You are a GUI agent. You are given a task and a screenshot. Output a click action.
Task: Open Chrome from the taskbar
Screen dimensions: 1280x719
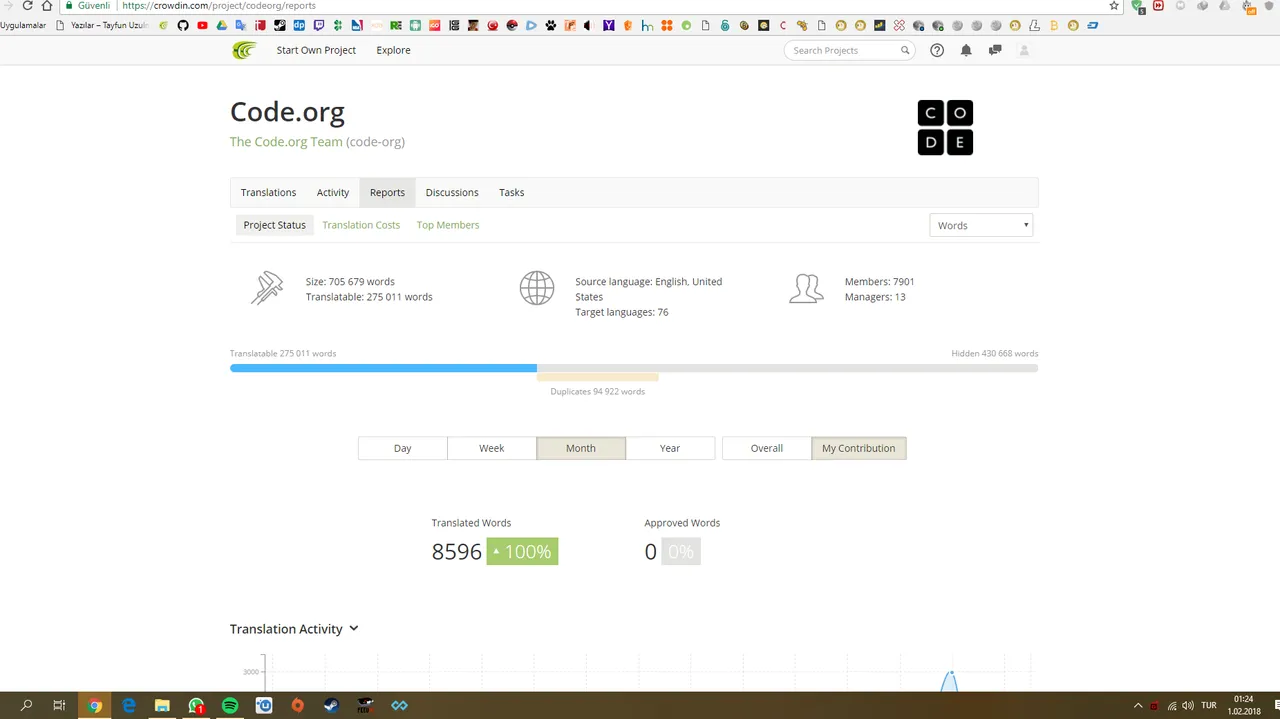pyautogui.click(x=94, y=705)
